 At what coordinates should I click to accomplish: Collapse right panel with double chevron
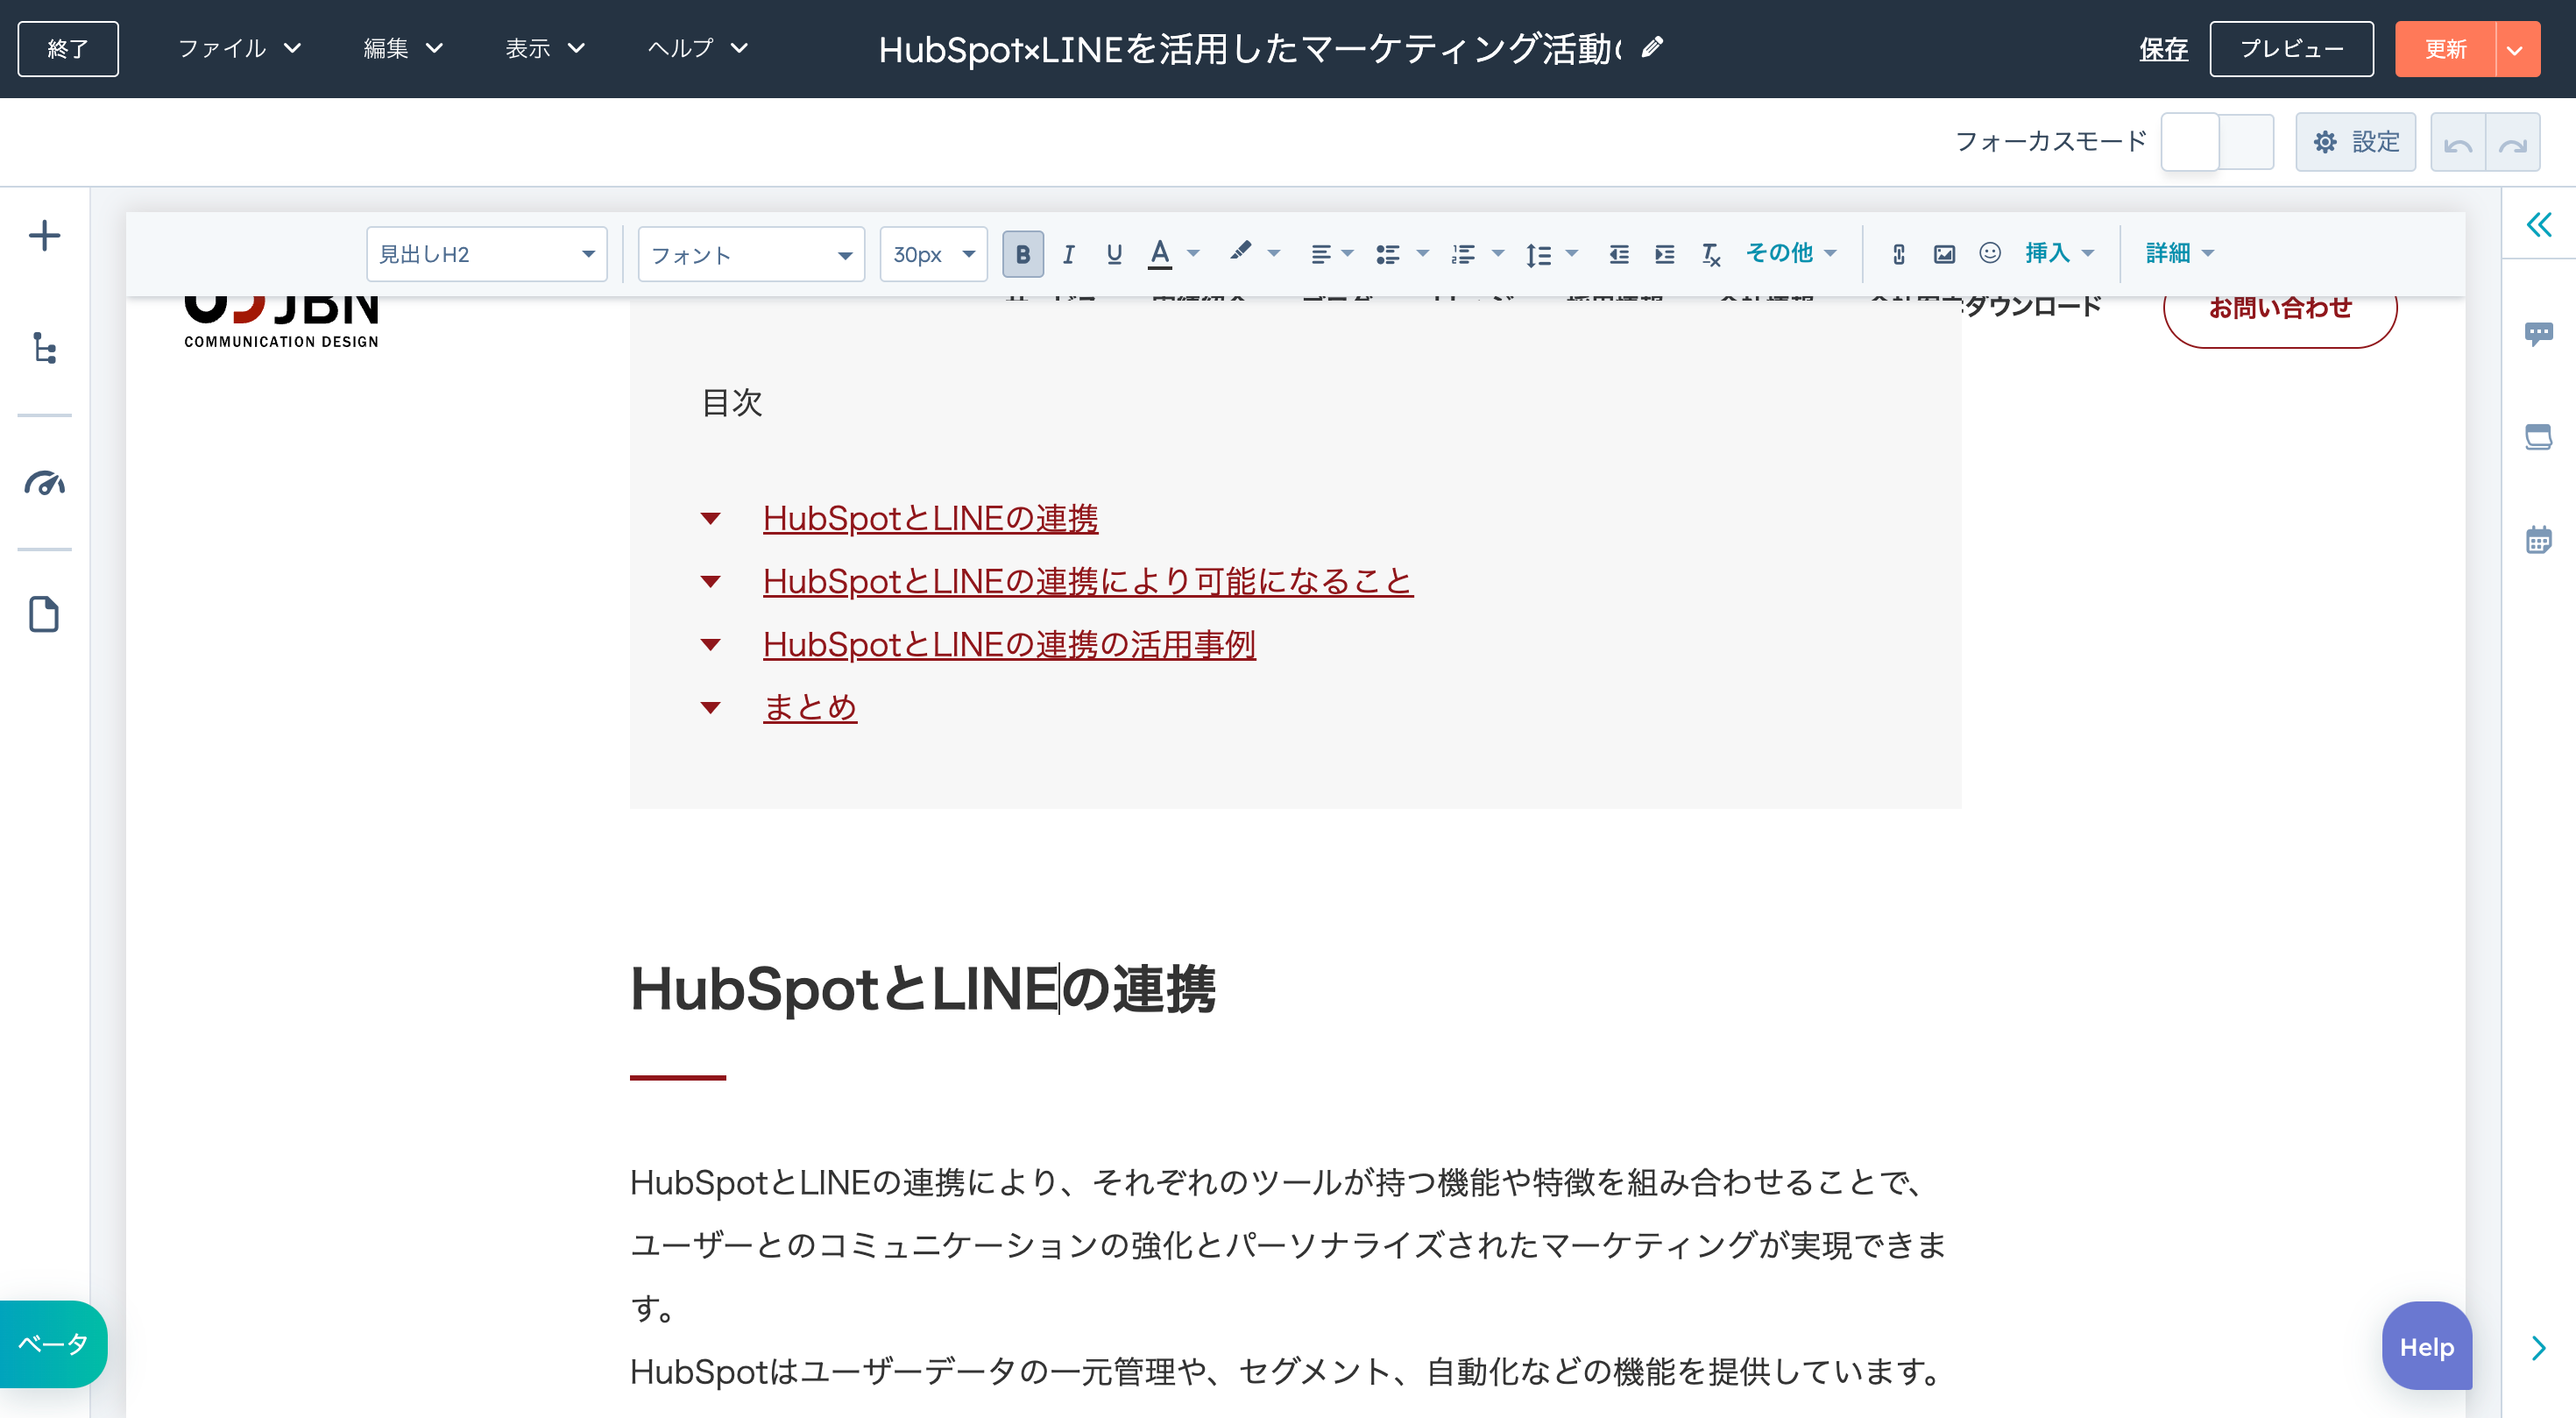(x=2538, y=224)
